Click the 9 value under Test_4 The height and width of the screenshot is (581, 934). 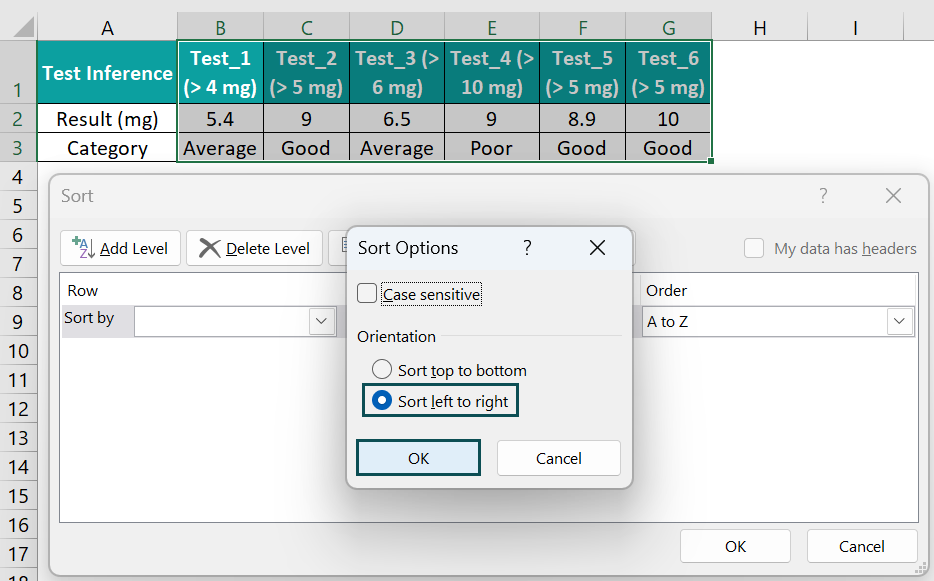coord(492,119)
